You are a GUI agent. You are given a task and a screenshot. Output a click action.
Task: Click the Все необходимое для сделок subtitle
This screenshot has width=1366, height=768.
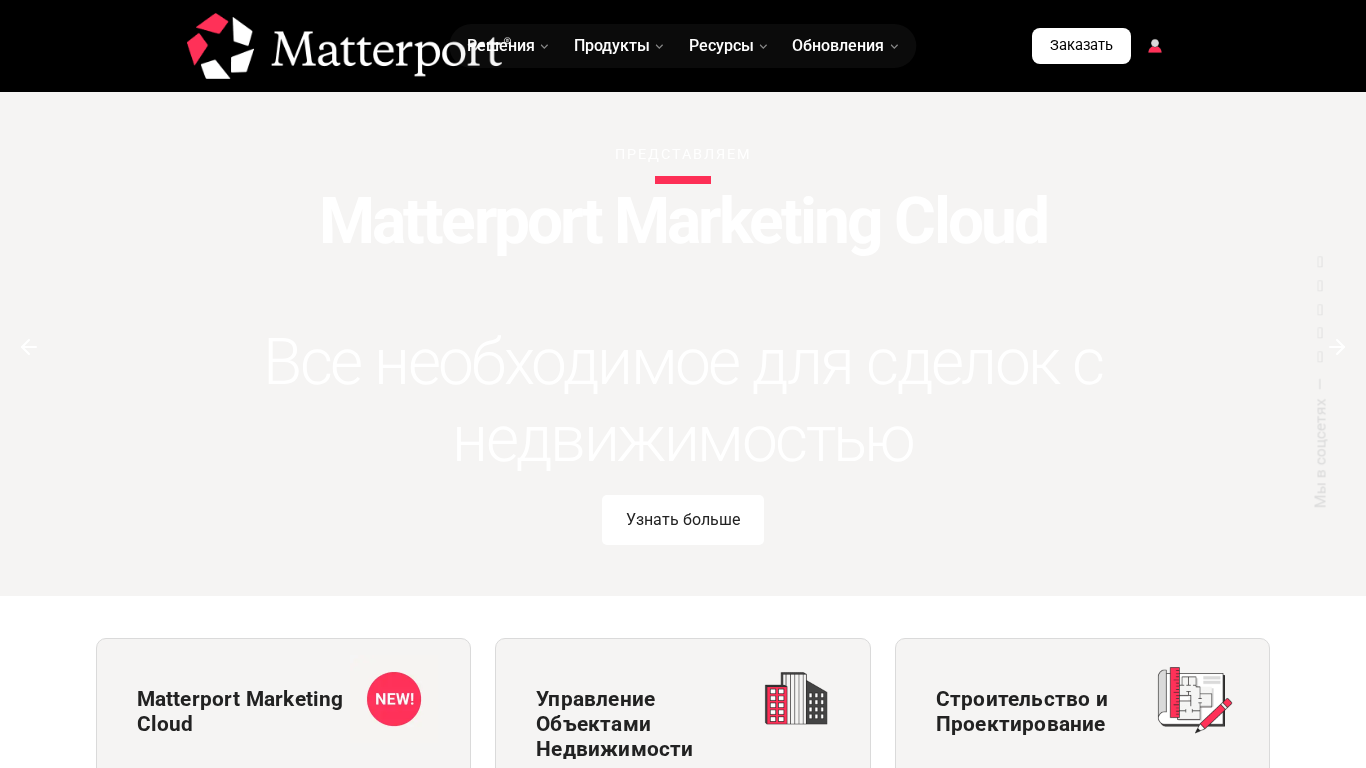683,400
